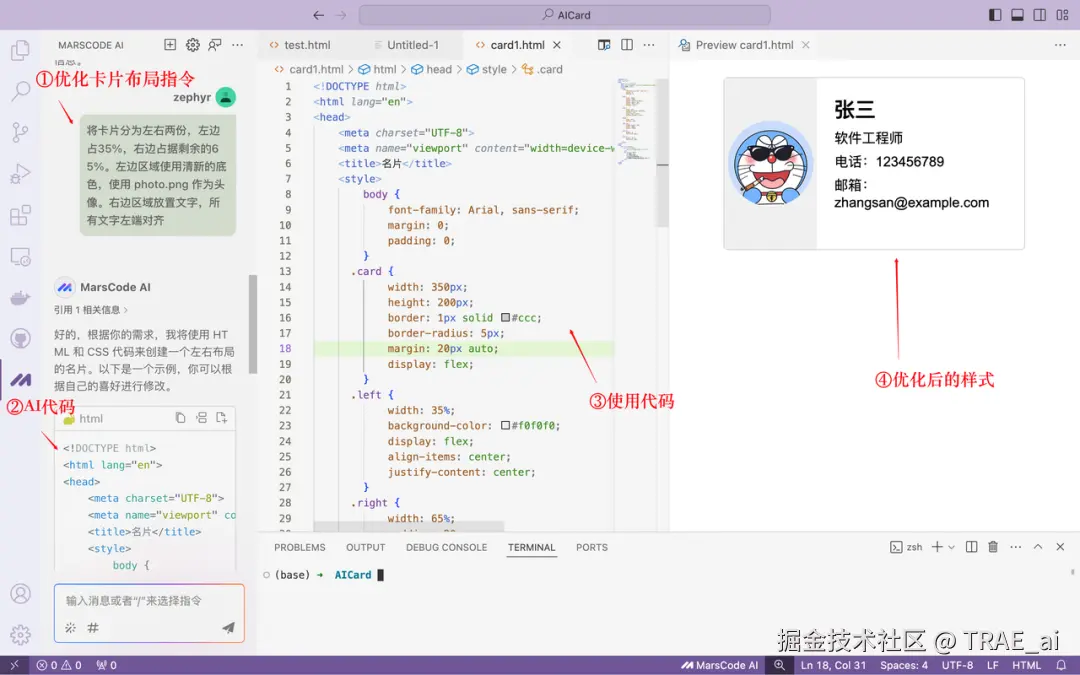1080x675 pixels.
Task: Add a new terminal with plus
Action: 937,547
